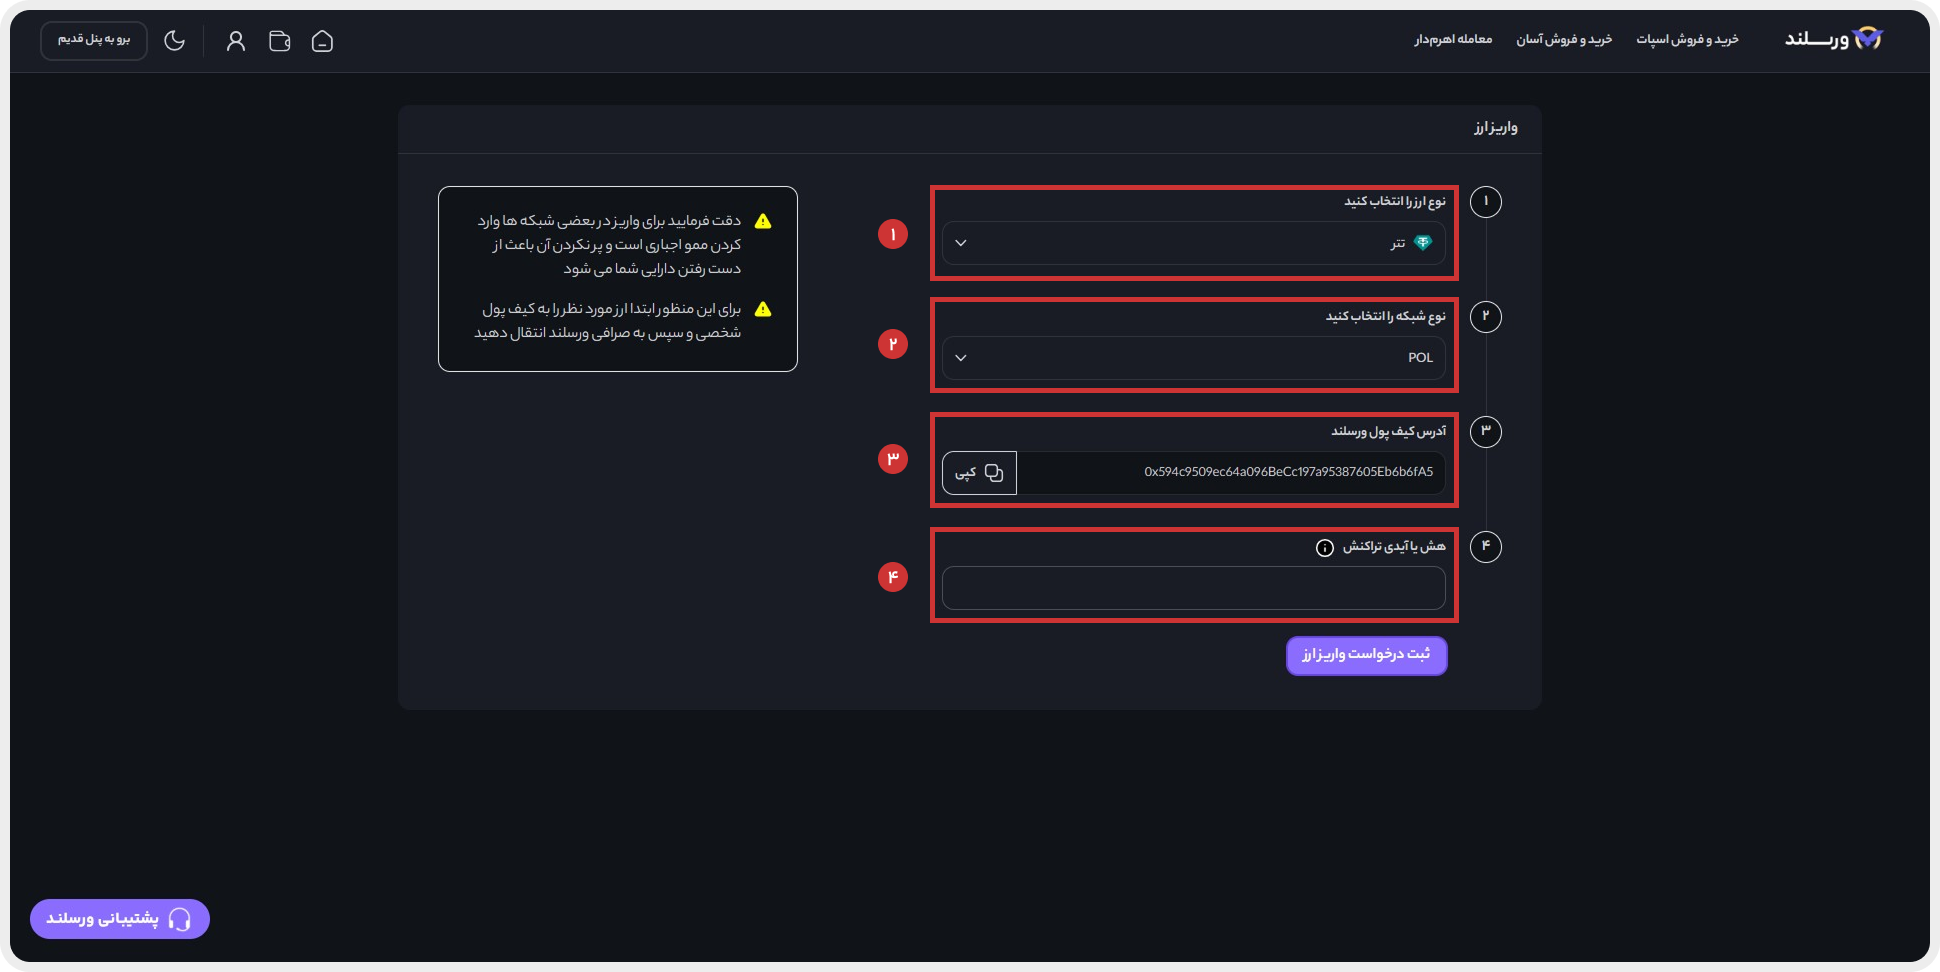Screen dimensions: 1940x972
Task: Open the easy buy and sell menu
Action: coord(1564,39)
